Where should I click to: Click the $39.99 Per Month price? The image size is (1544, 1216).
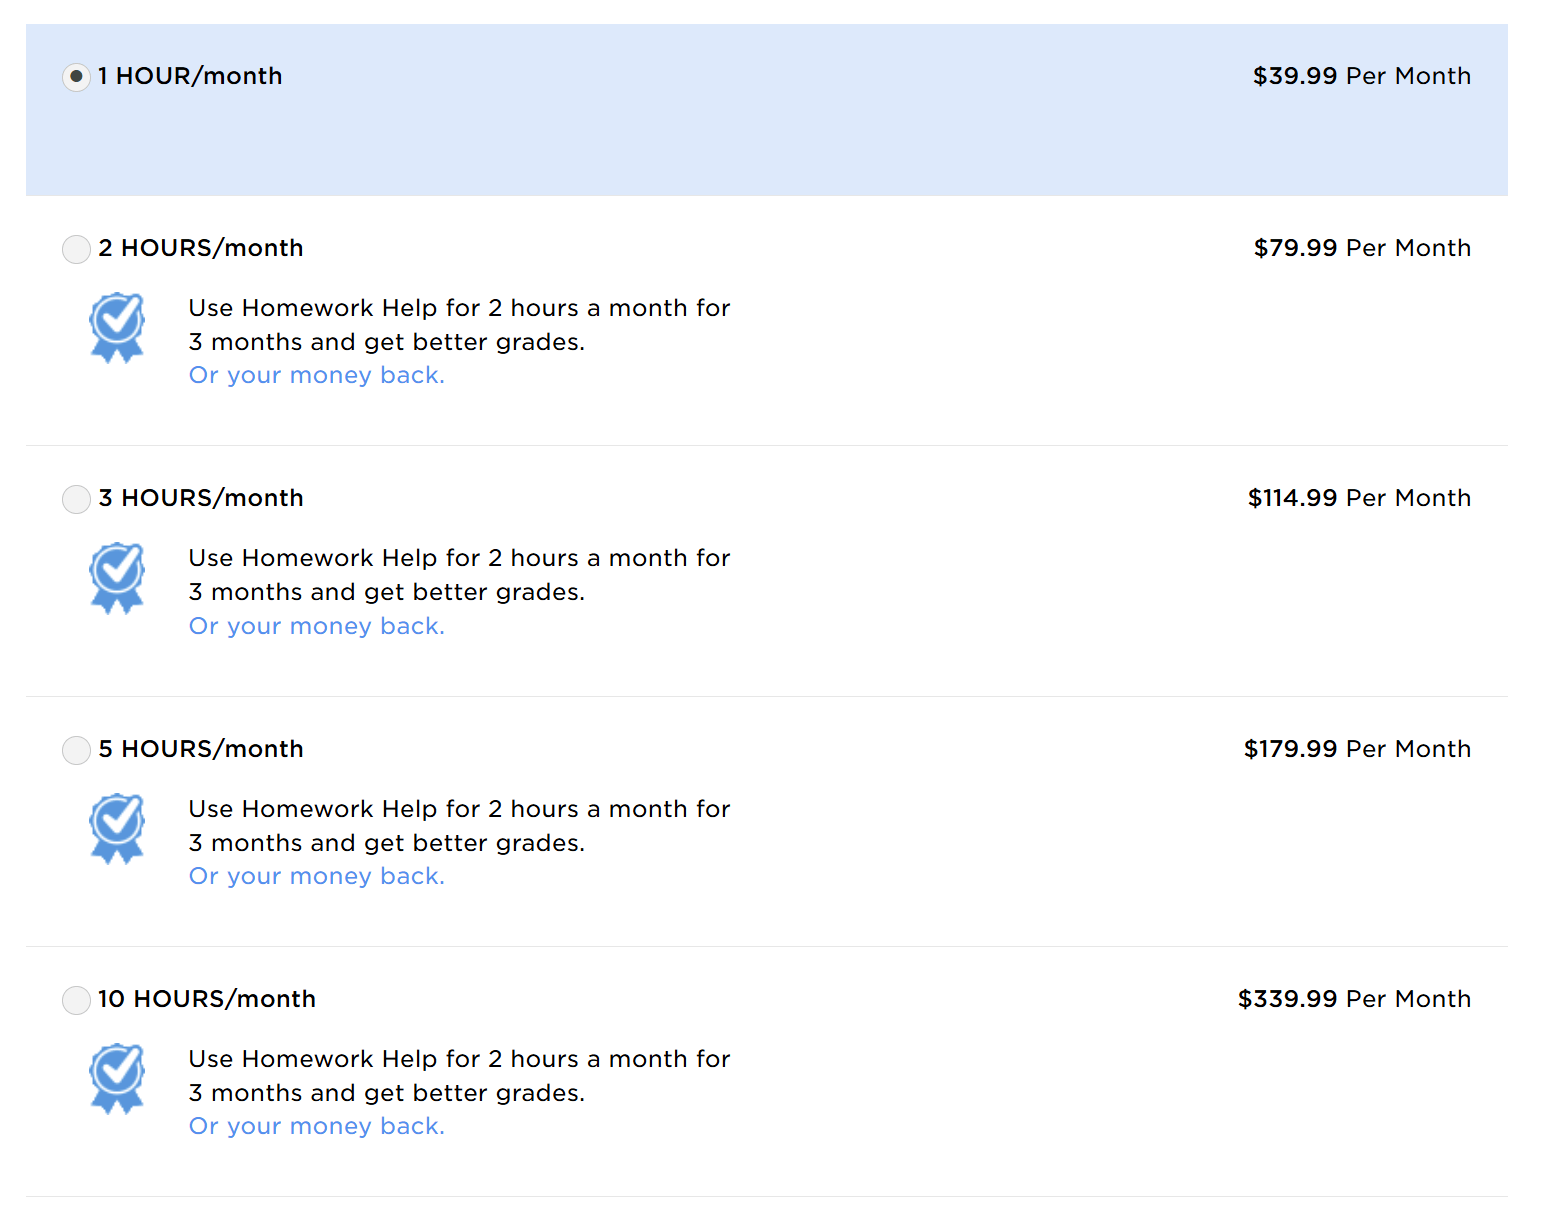(x=1362, y=76)
